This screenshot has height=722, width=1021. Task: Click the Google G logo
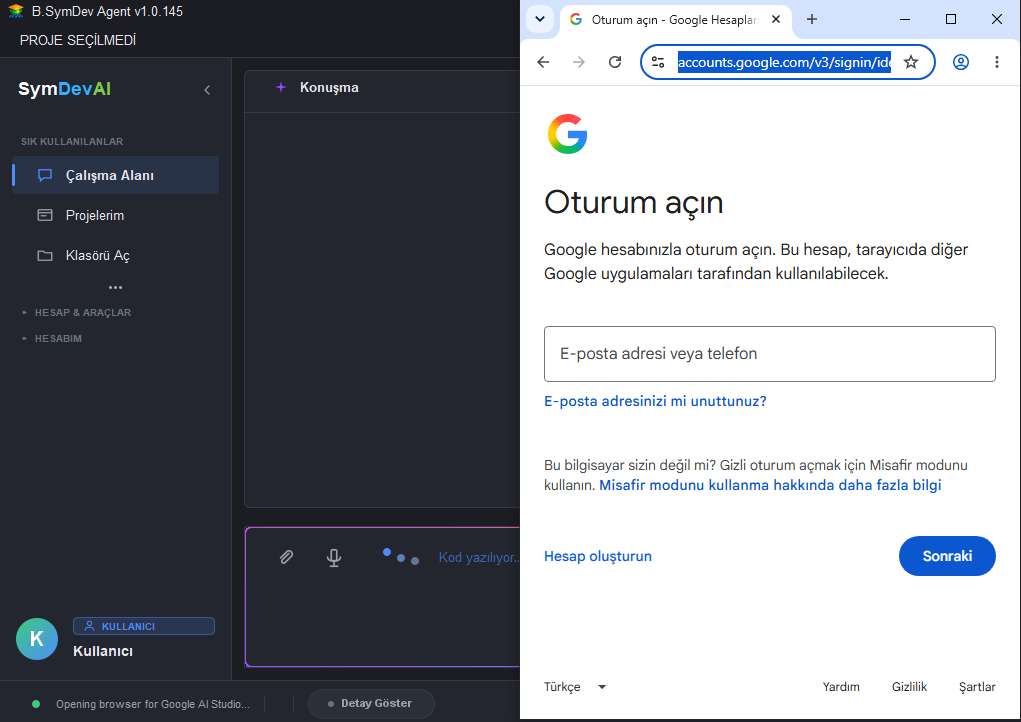(x=568, y=134)
